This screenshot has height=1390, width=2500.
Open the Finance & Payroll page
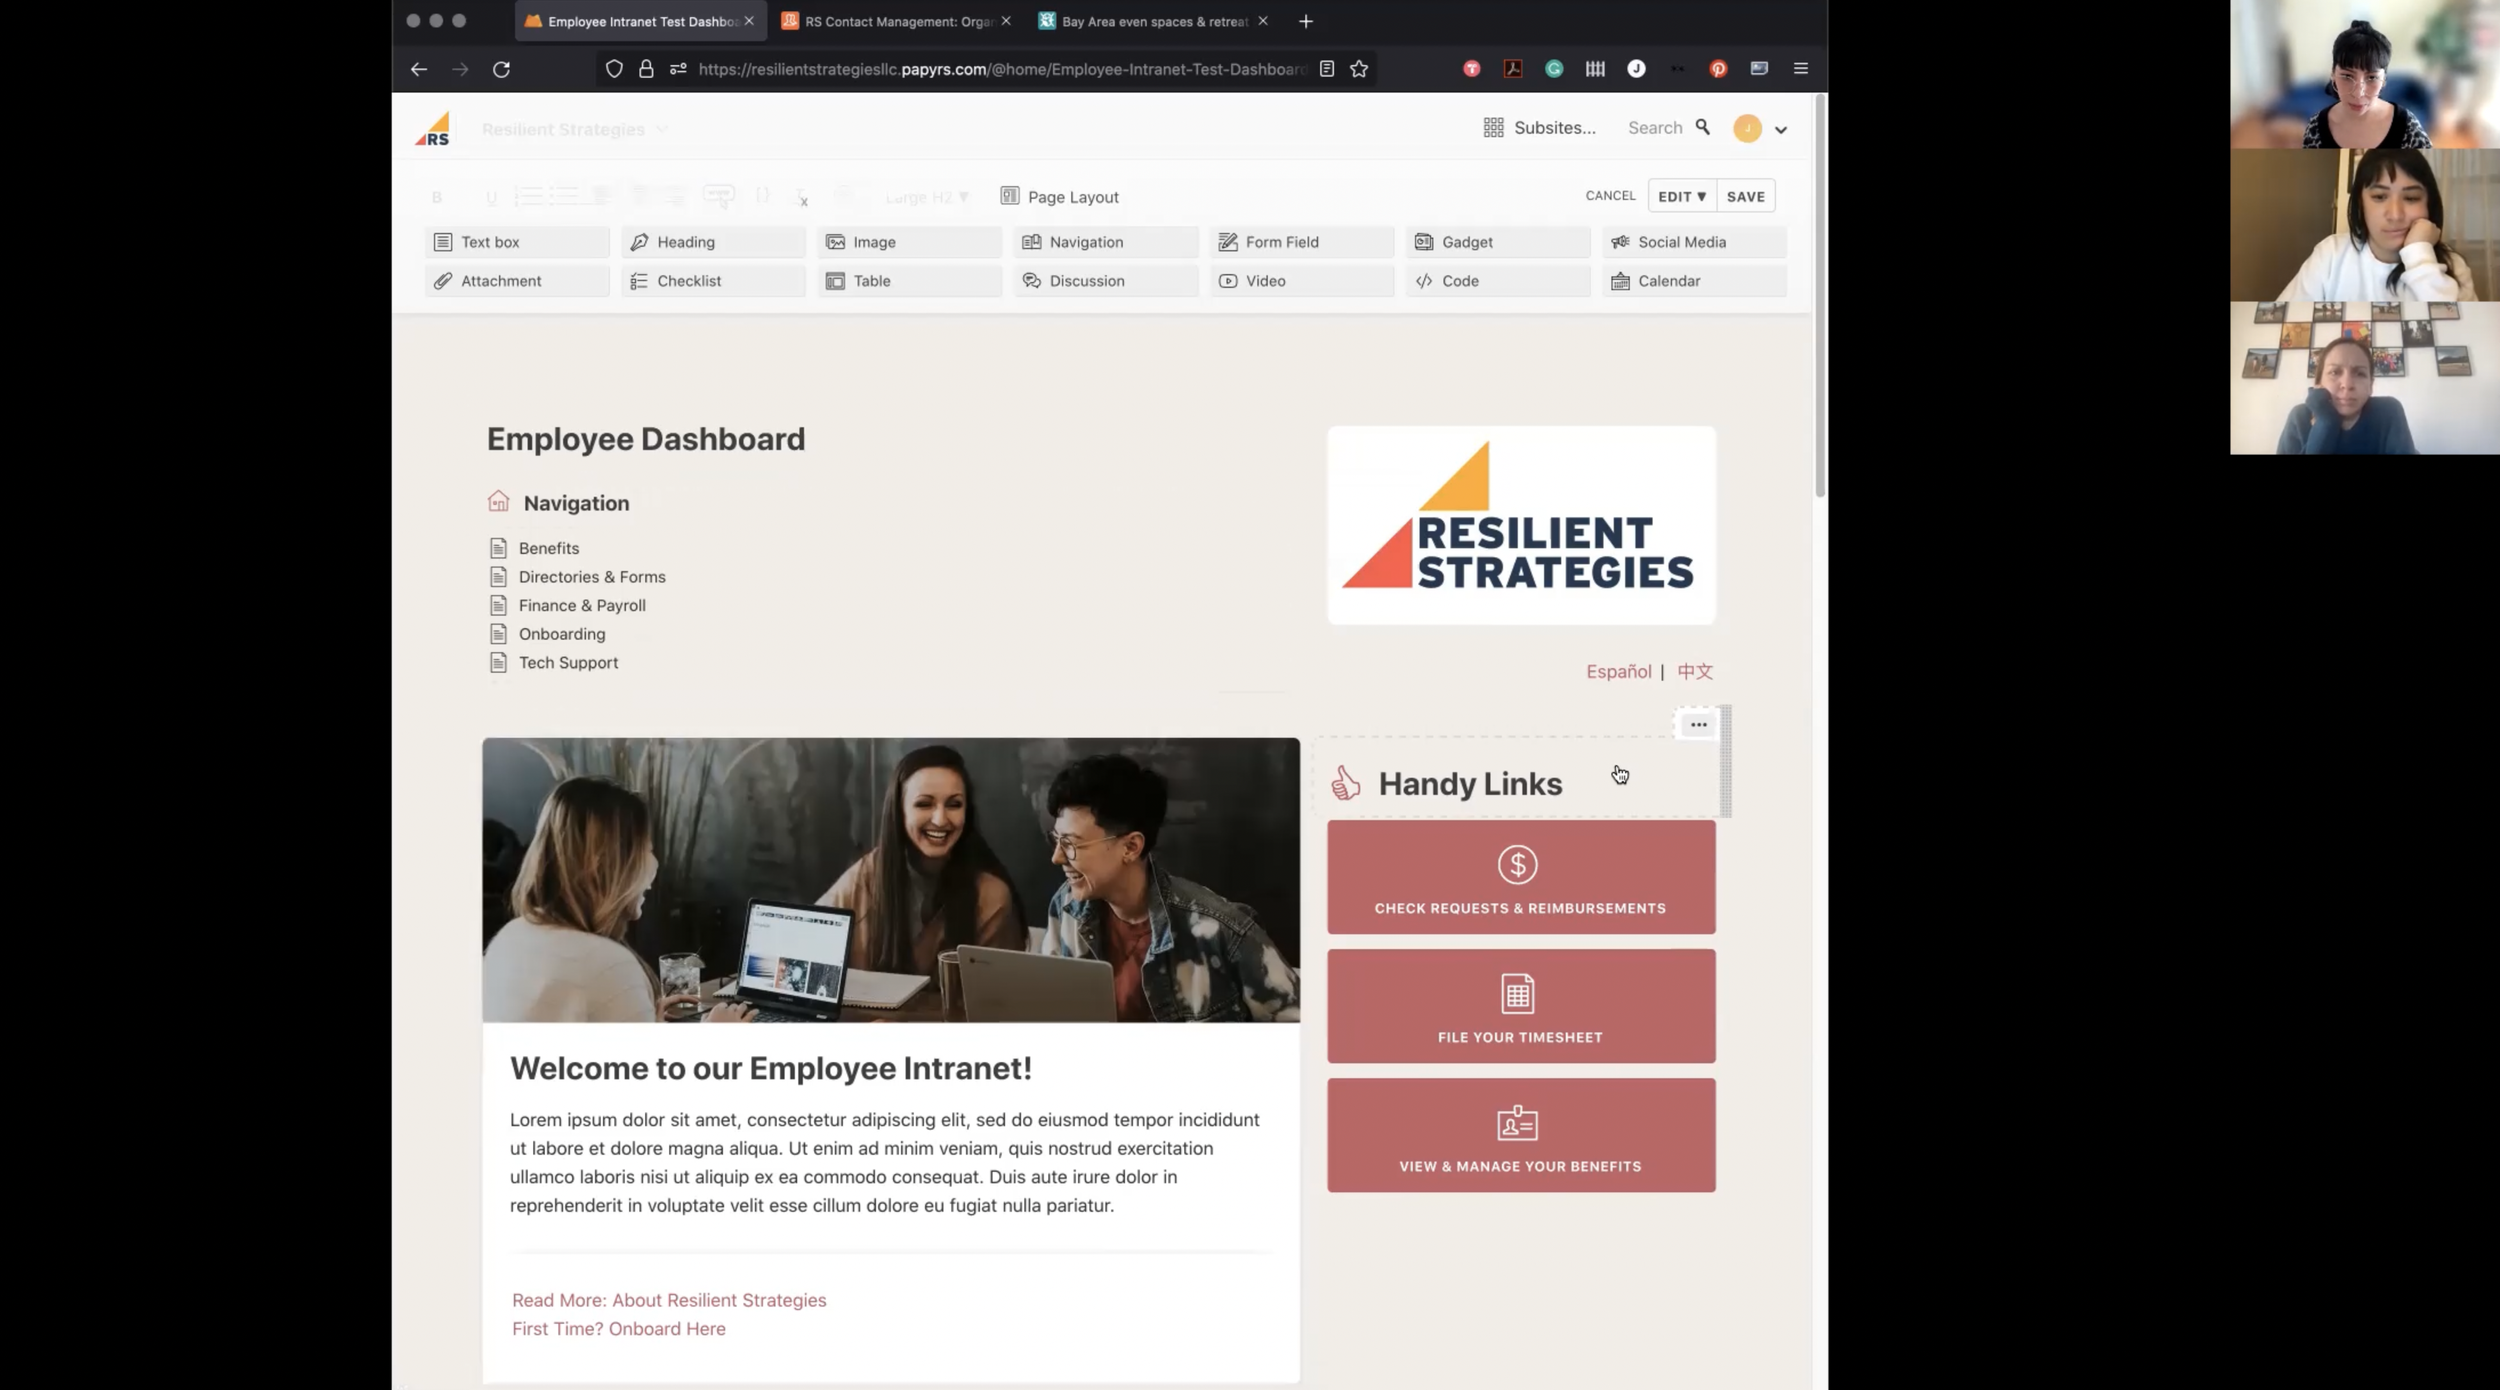(581, 606)
